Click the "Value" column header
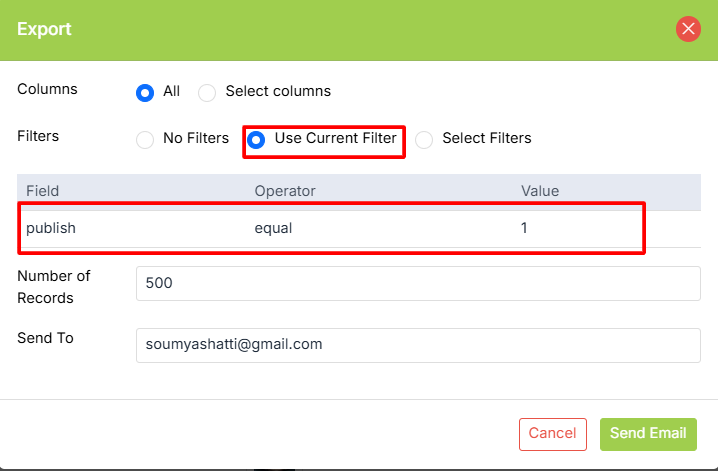This screenshot has height=471, width=718. pyautogui.click(x=540, y=191)
